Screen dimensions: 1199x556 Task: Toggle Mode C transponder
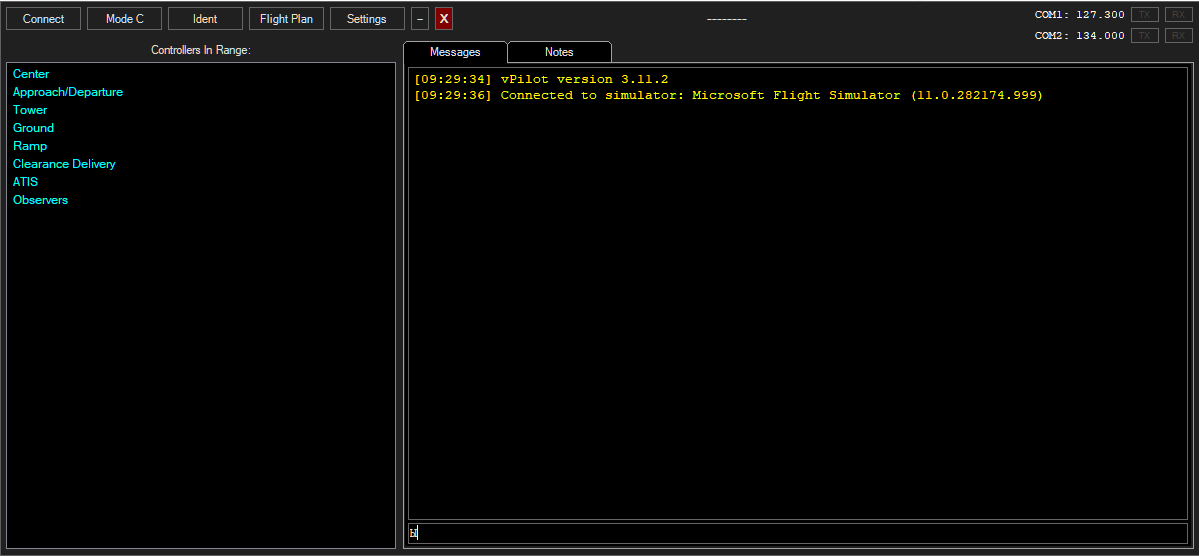(125, 19)
